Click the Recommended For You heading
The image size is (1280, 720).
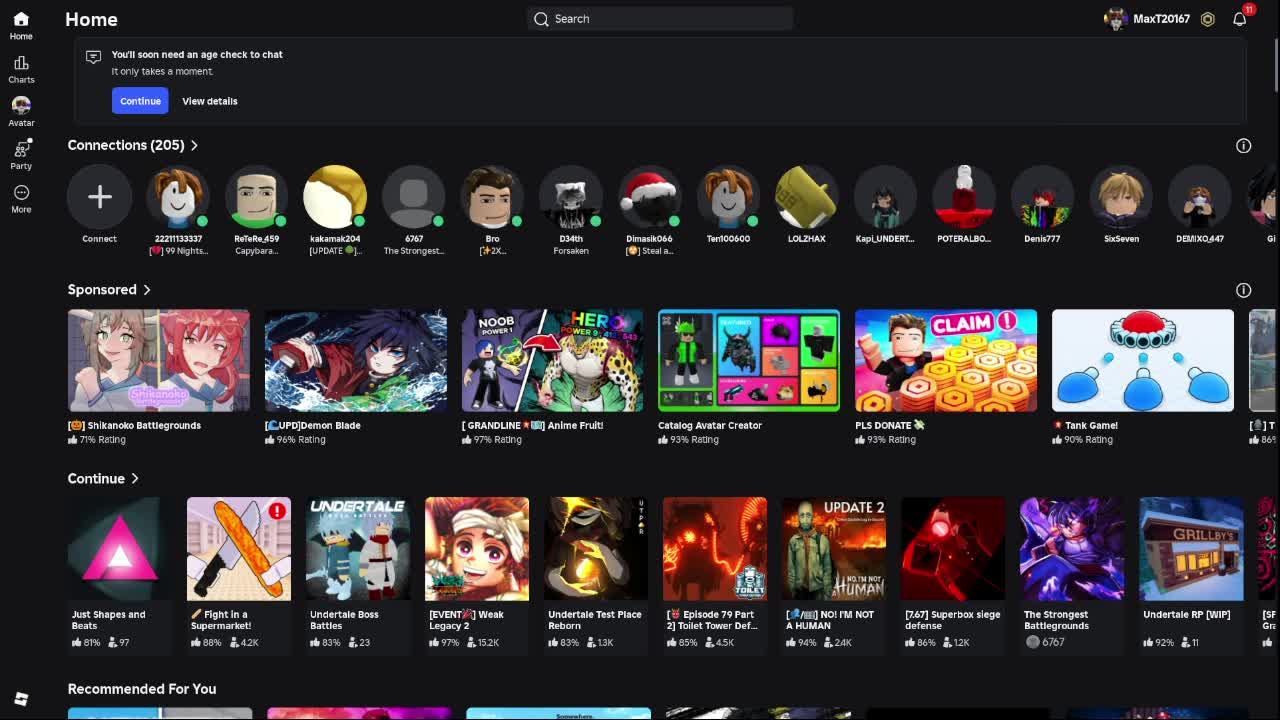pyautogui.click(x=142, y=689)
